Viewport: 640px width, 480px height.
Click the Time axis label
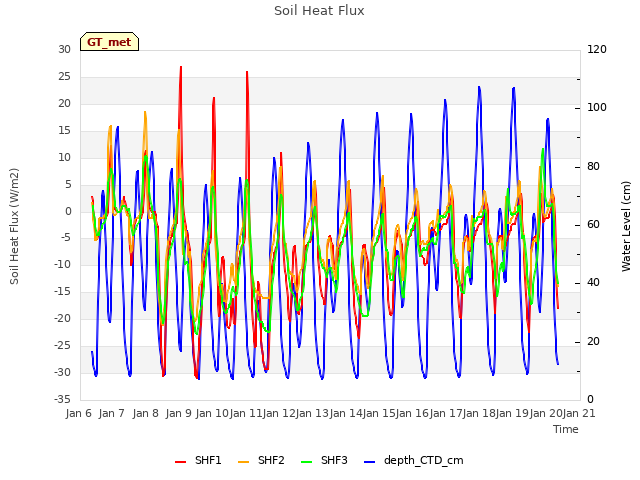pos(566,429)
